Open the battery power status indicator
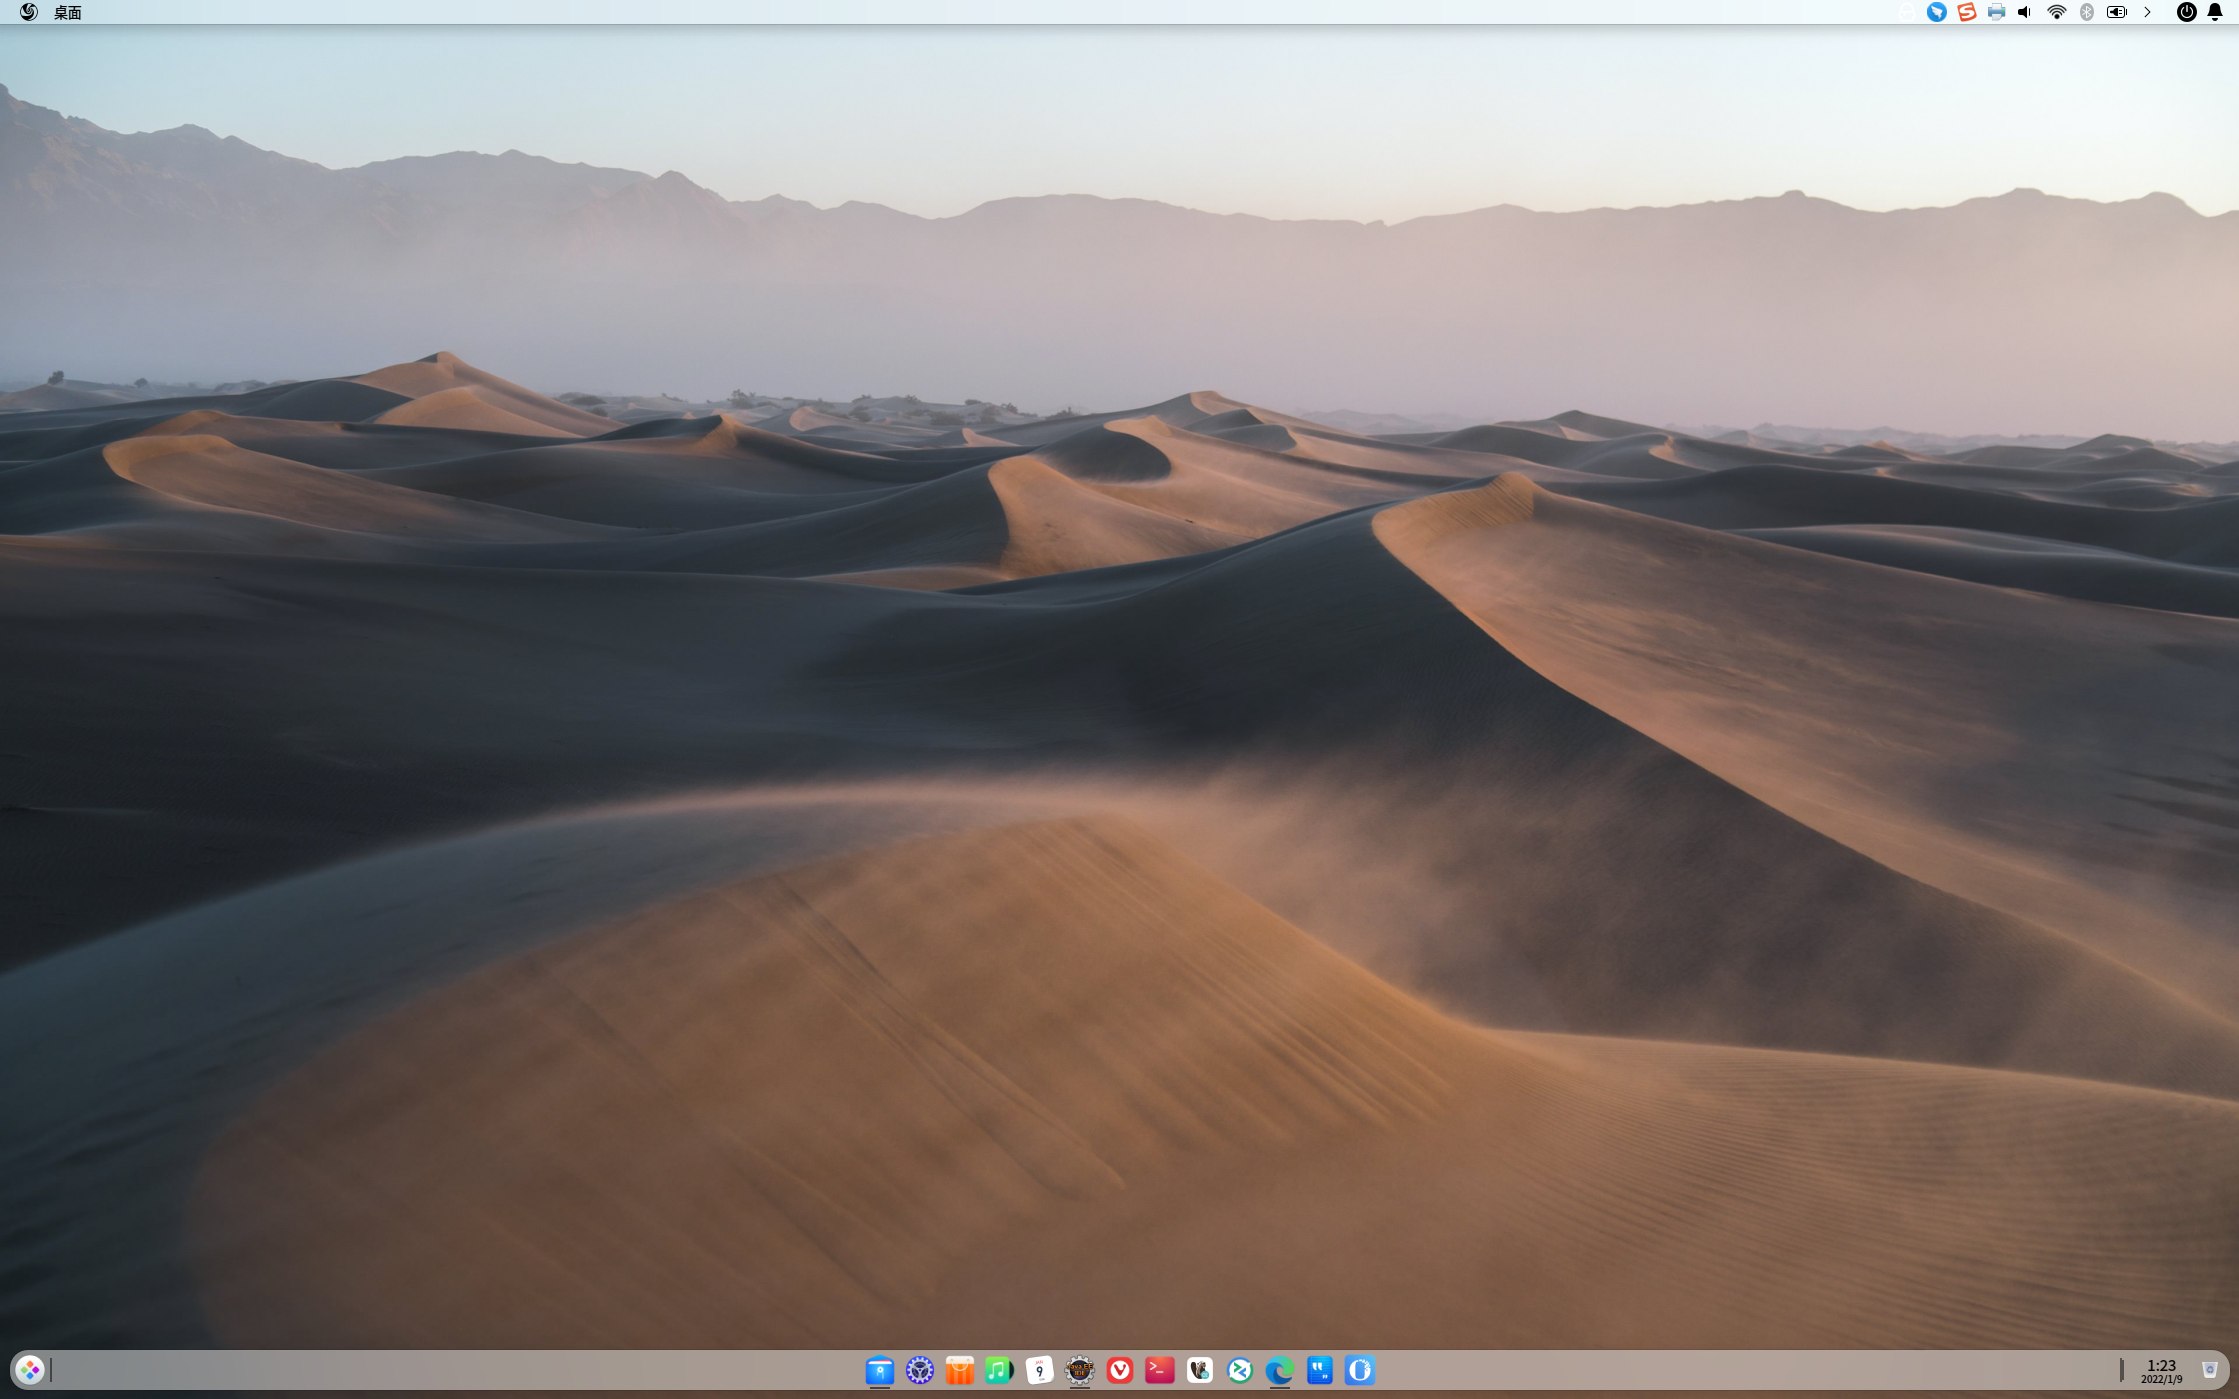The image size is (2239, 1399). point(2116,12)
